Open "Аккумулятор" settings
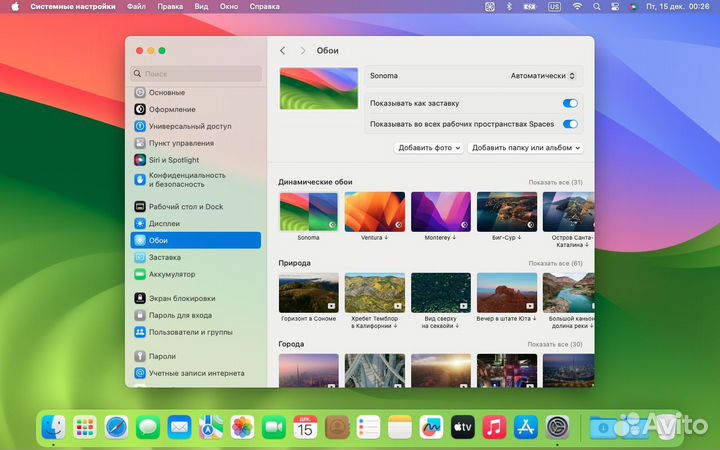 (196, 274)
